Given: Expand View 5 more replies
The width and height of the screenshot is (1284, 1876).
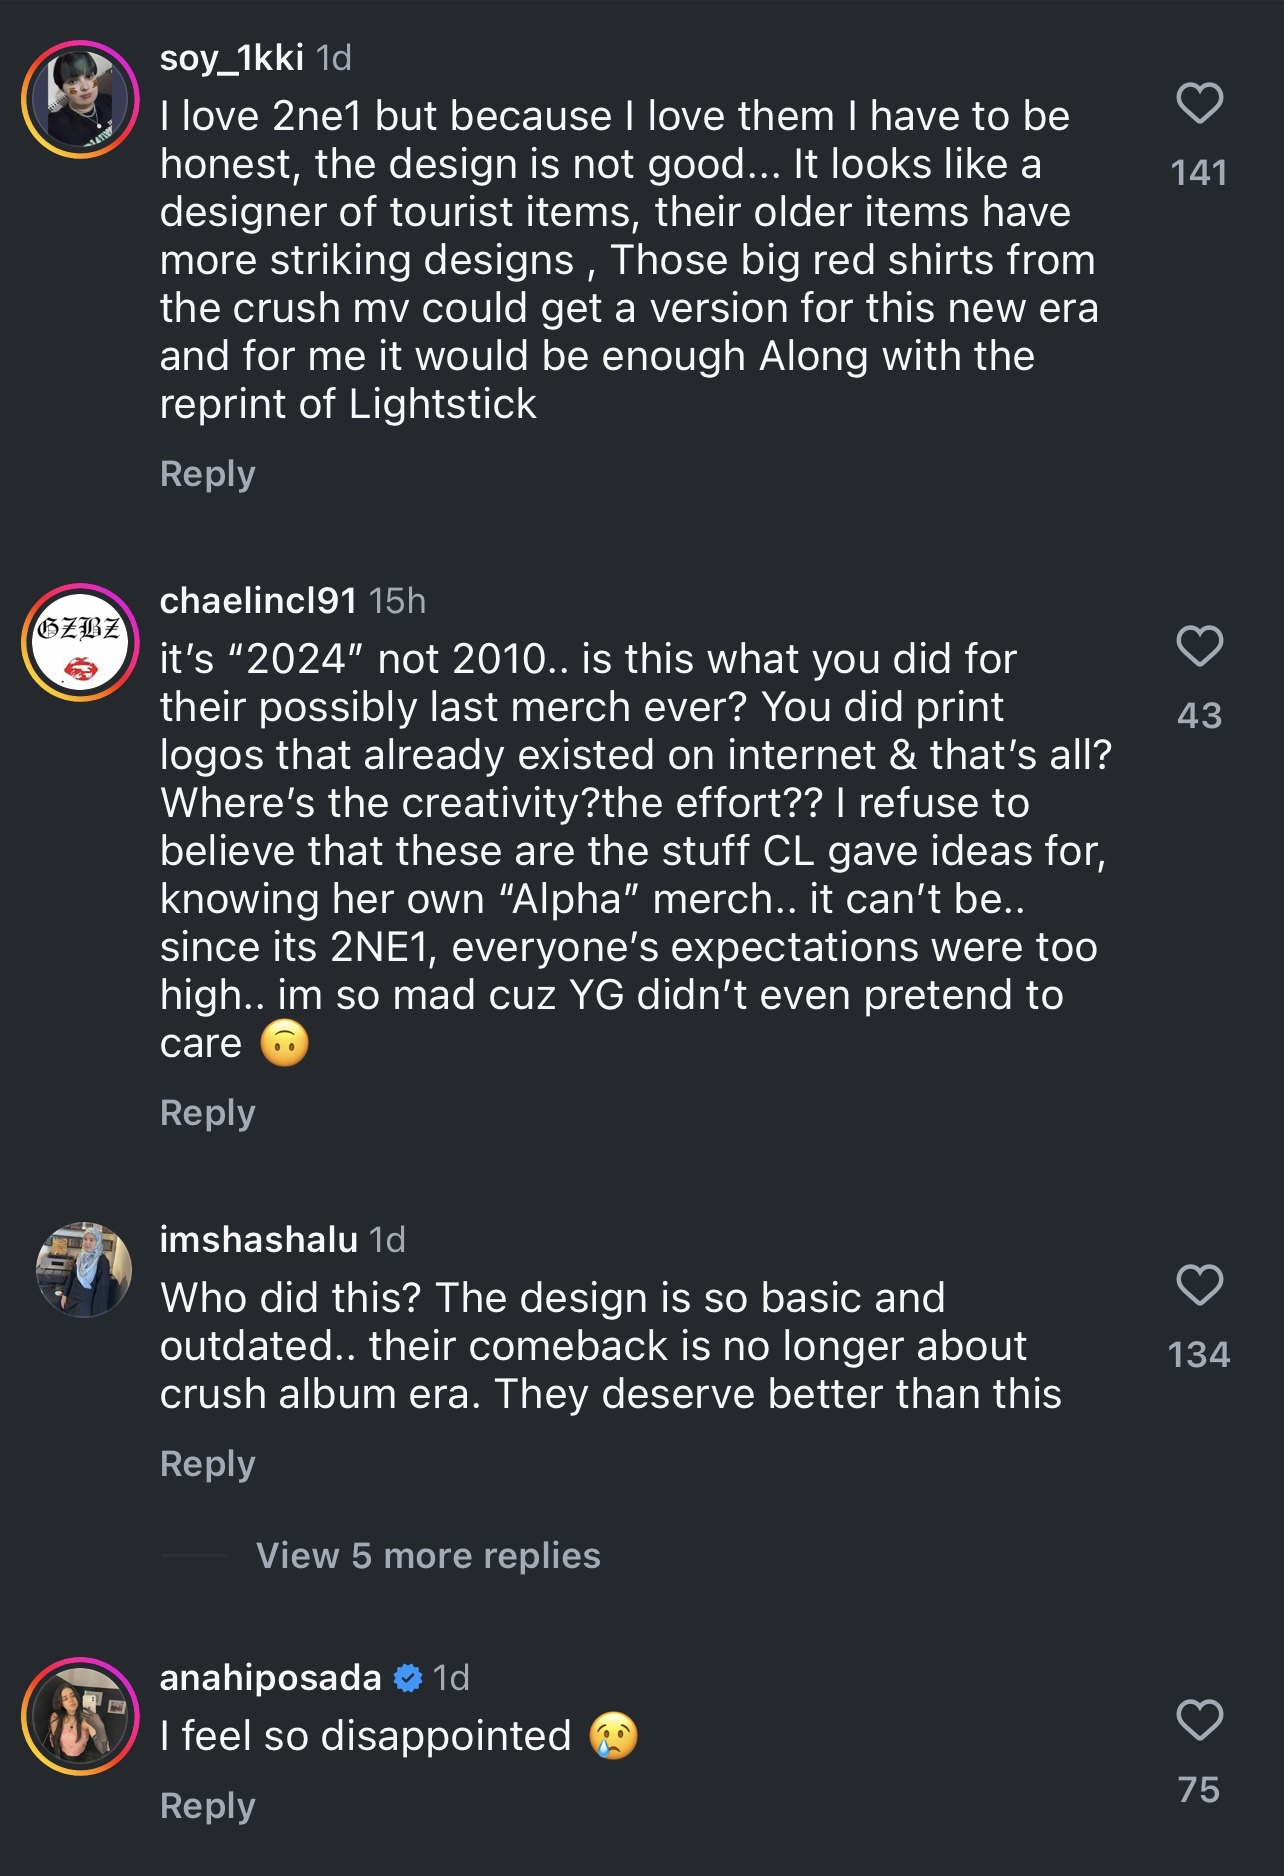Looking at the screenshot, I should click(428, 1556).
